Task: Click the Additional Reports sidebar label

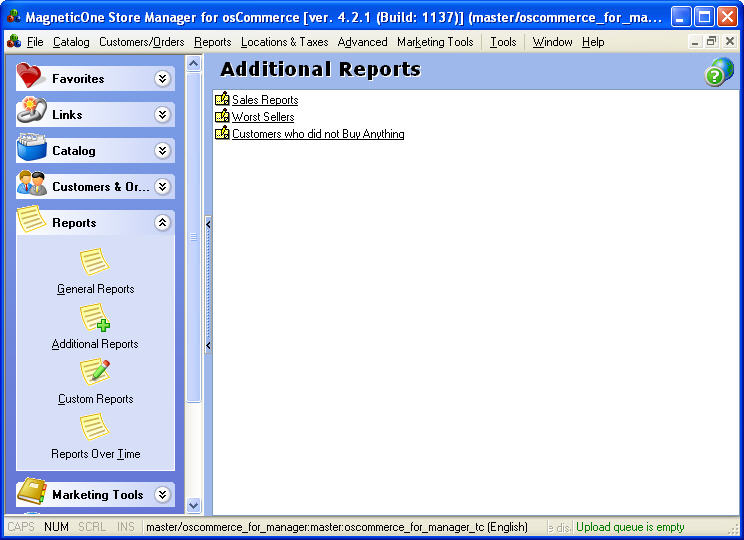Action: pyautogui.click(x=95, y=344)
